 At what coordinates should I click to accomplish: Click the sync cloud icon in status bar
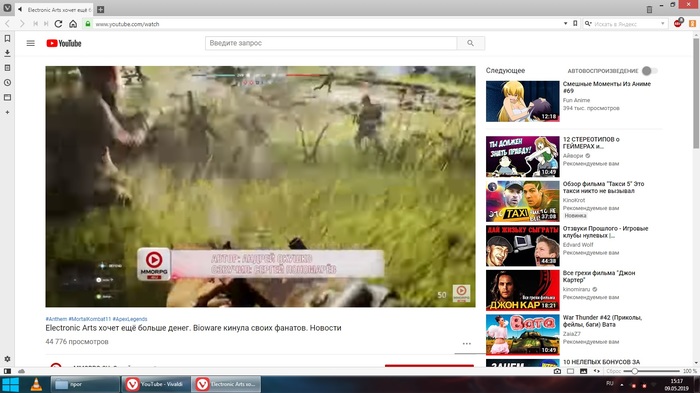(21, 371)
